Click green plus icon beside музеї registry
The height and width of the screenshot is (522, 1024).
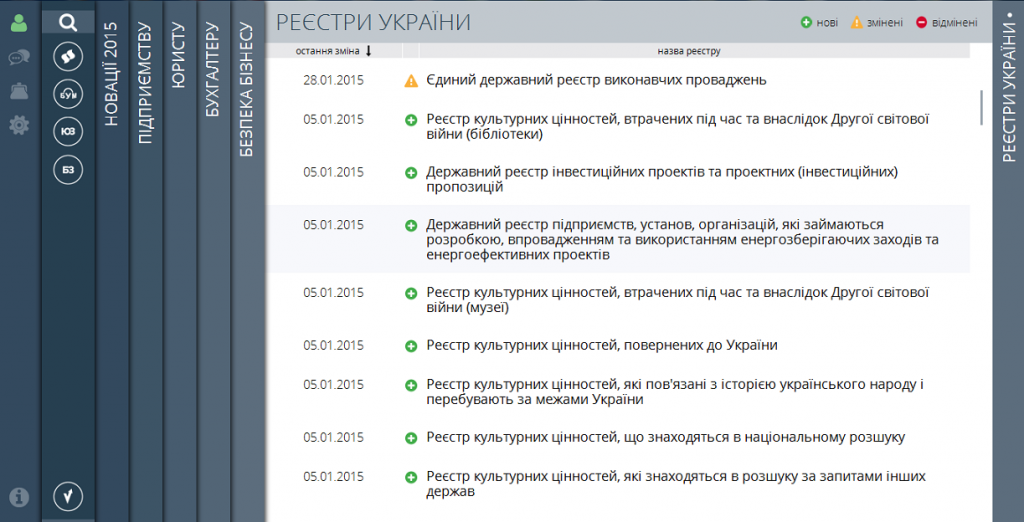coord(411,293)
